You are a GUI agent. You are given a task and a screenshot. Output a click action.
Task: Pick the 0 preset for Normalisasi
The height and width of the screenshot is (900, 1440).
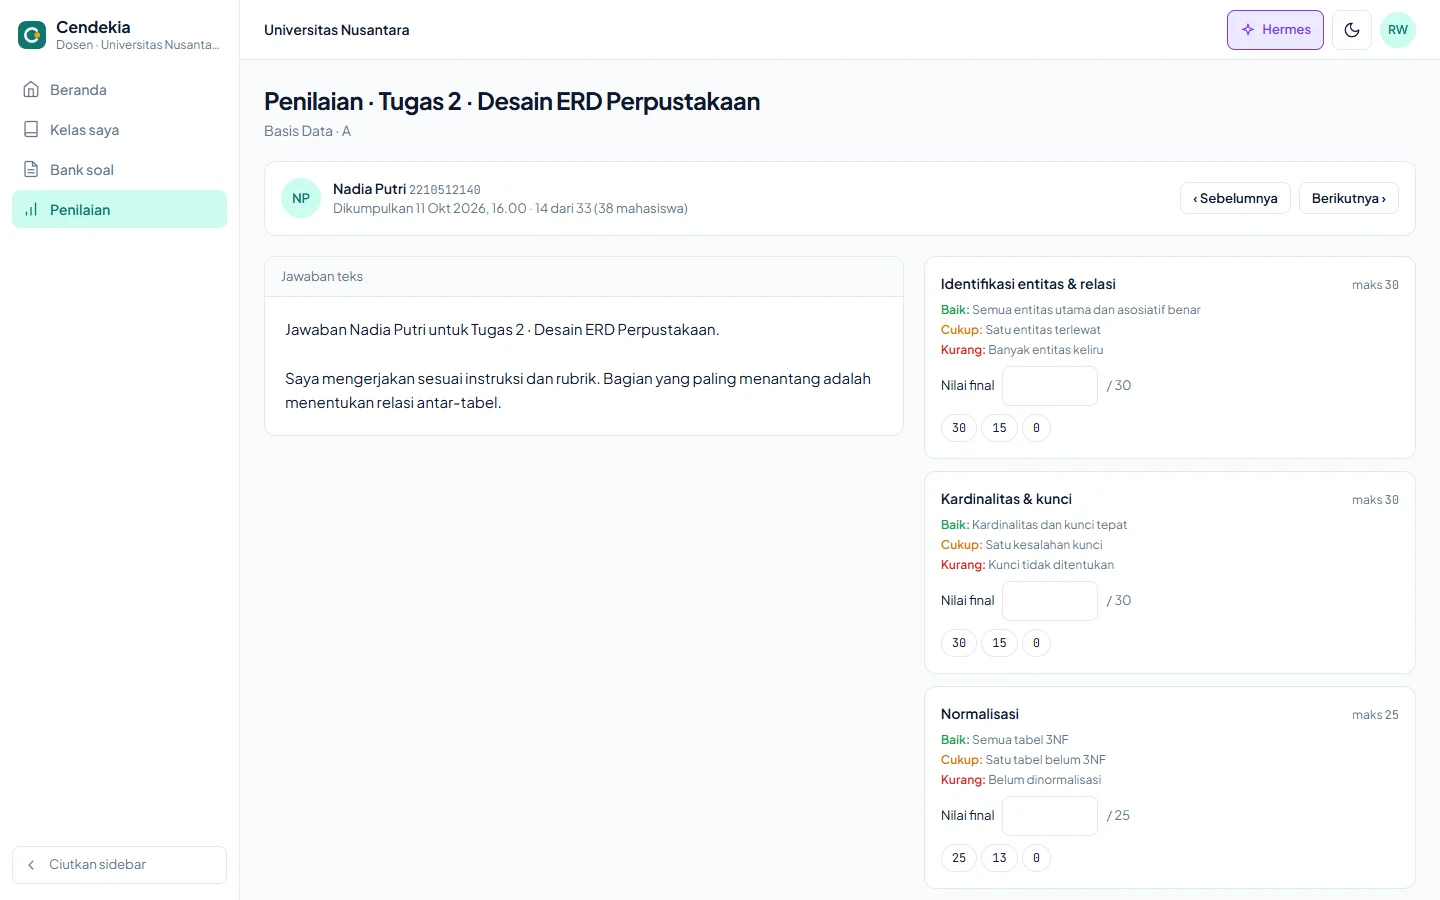1036,858
